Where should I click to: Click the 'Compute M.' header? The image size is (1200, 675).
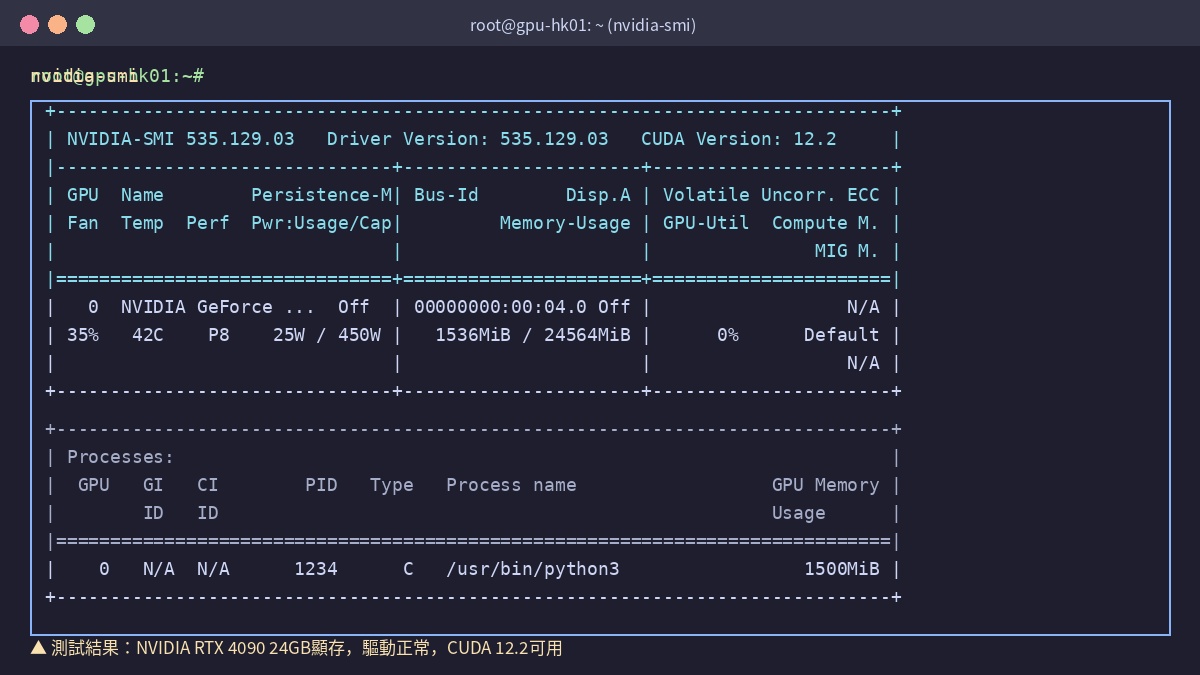coord(826,223)
